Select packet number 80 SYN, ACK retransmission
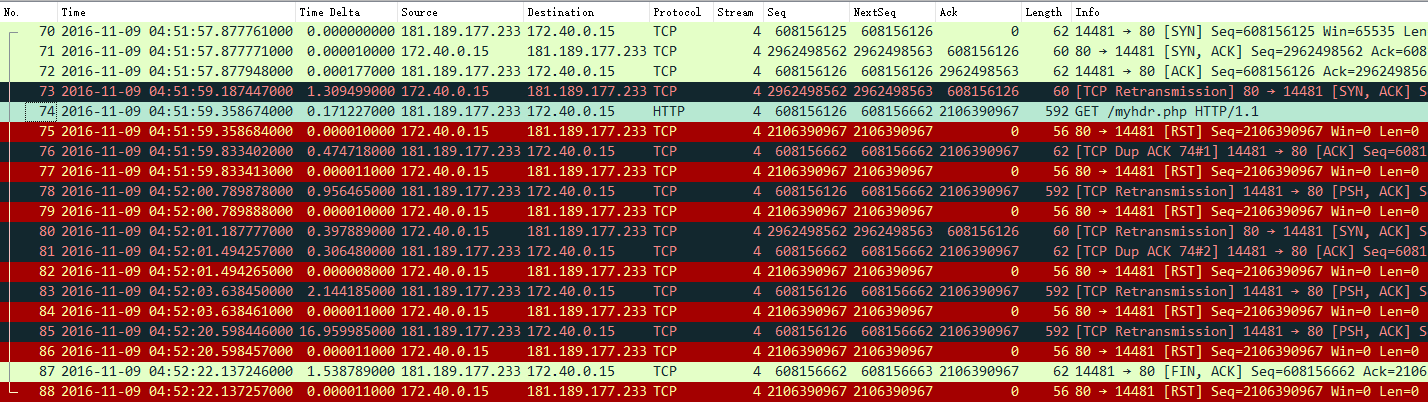The width and height of the screenshot is (1428, 404). click(x=714, y=231)
